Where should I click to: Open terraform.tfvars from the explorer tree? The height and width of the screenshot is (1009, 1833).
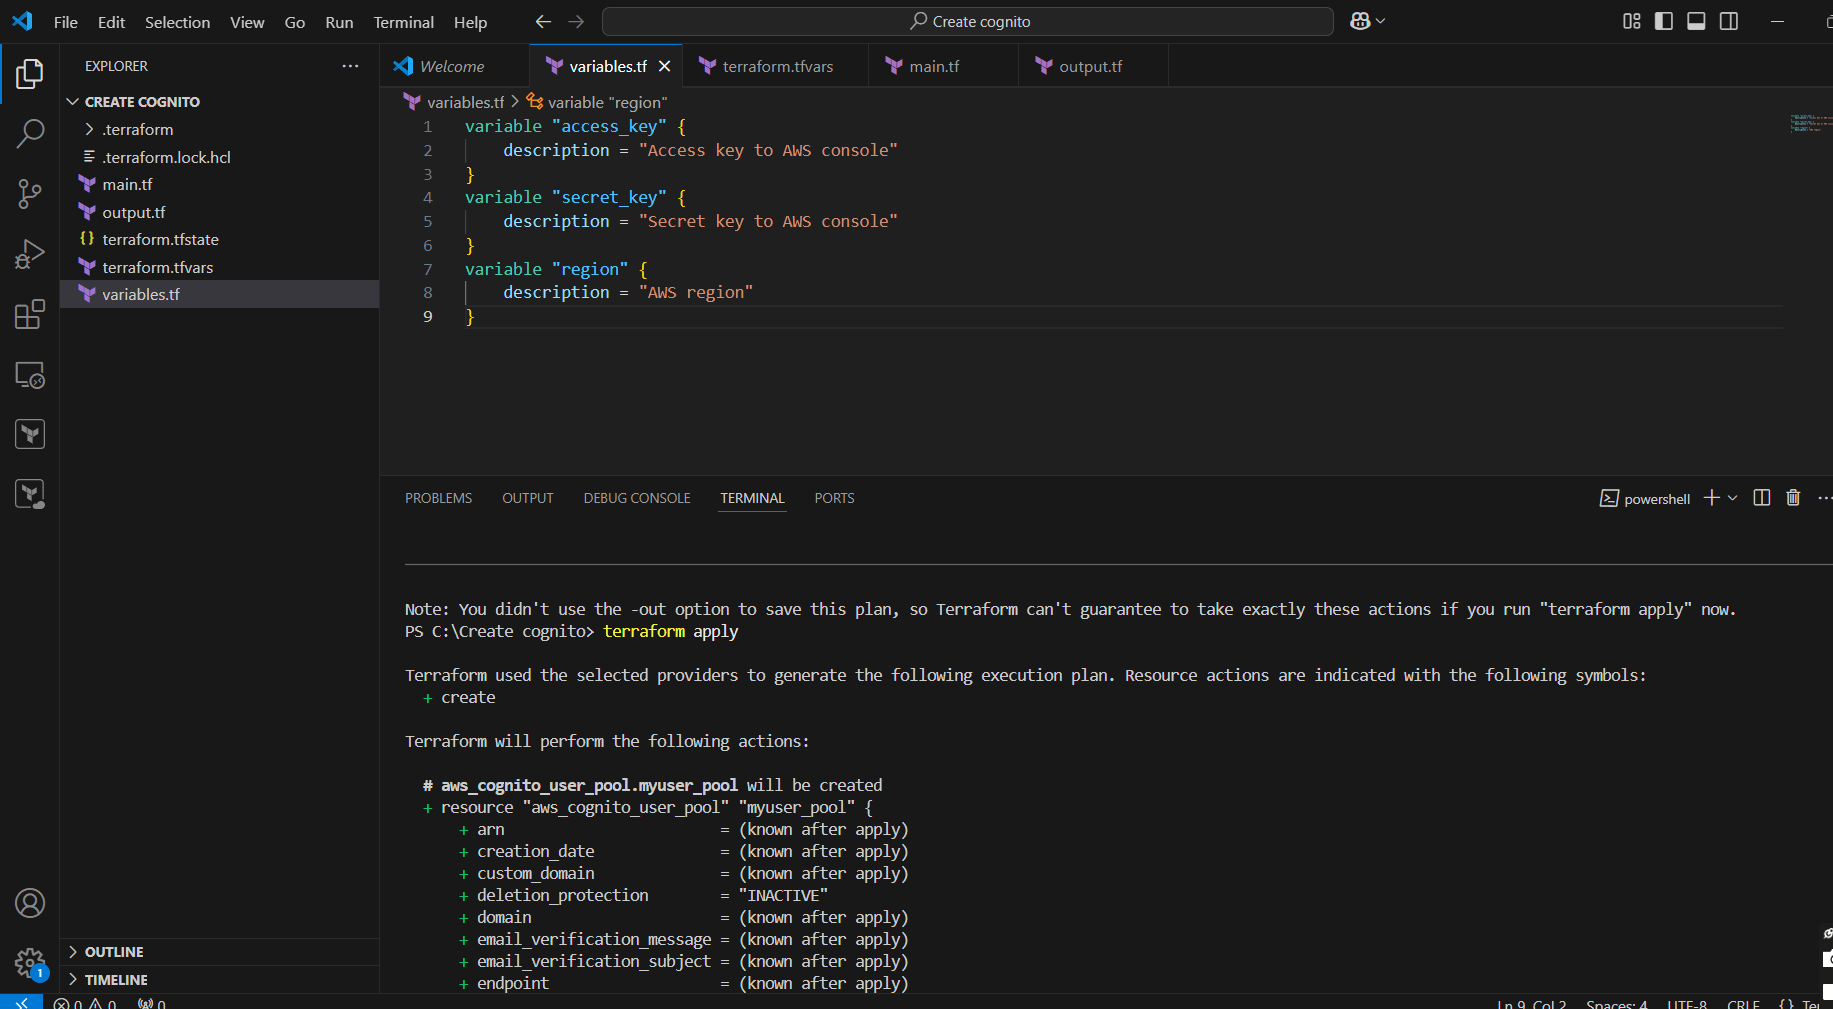[x=220, y=267]
